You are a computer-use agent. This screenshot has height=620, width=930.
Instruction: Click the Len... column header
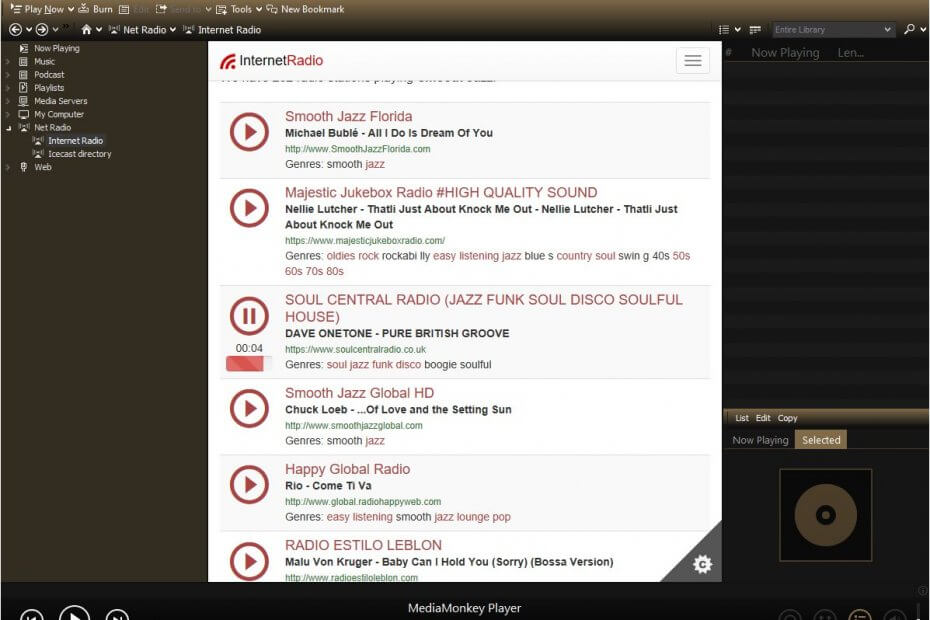tap(850, 53)
